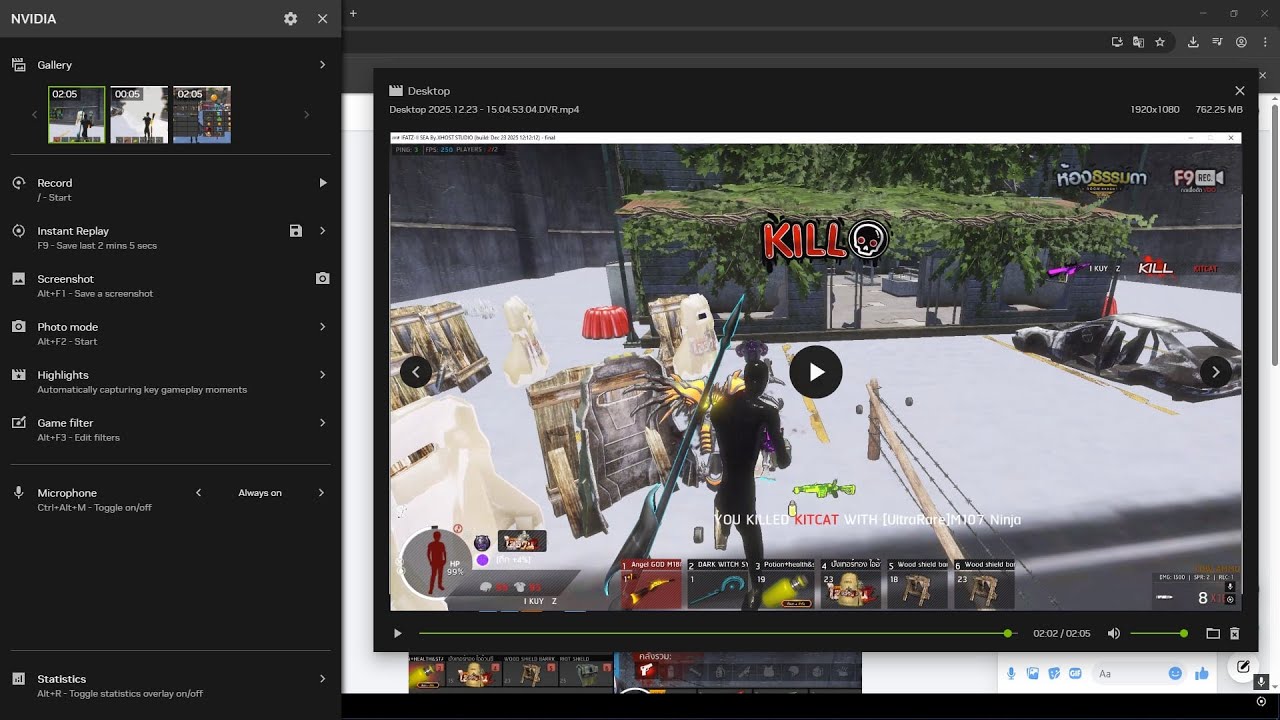Viewport: 1280px width, 720px height.
Task: Open browser translate page icon
Action: tap(1138, 42)
